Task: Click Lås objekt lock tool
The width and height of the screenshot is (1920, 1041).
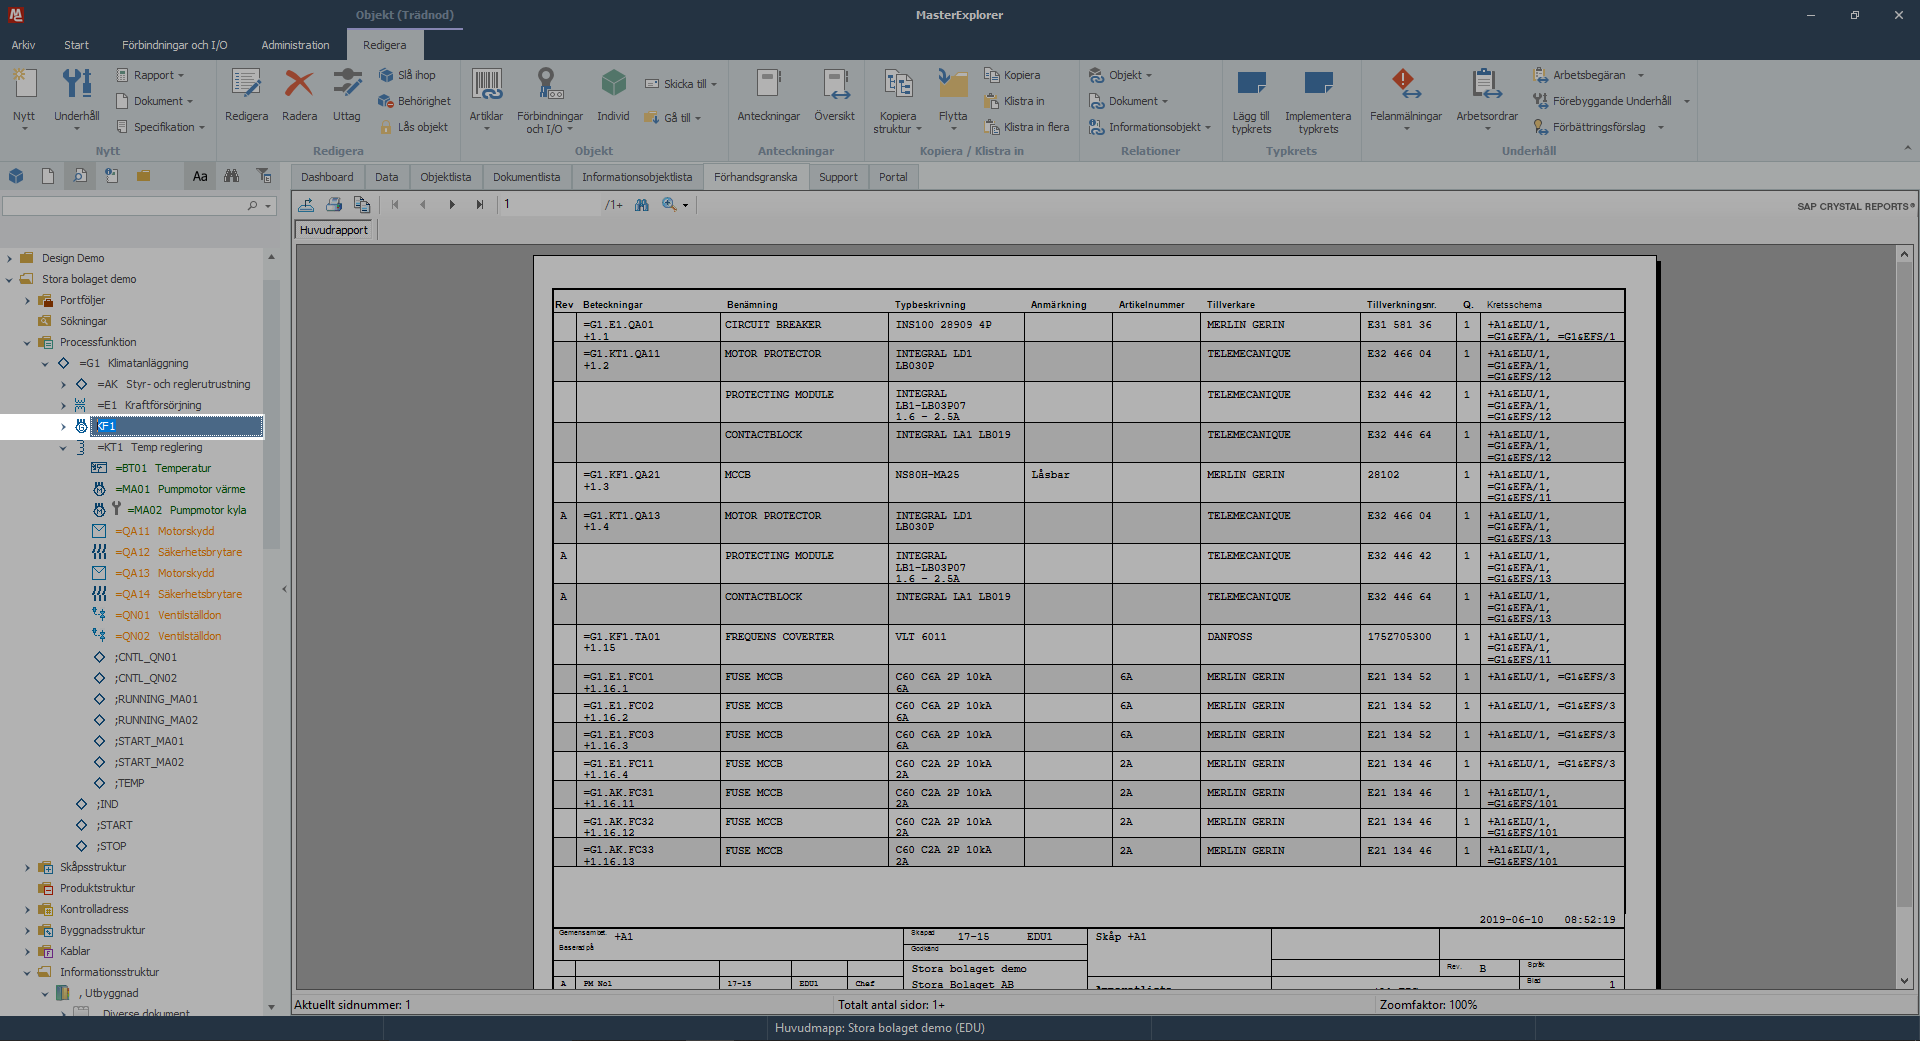Action: pos(414,127)
